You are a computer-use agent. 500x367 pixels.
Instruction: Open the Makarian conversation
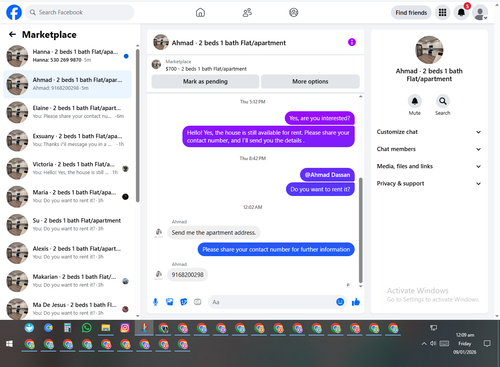pos(67,281)
